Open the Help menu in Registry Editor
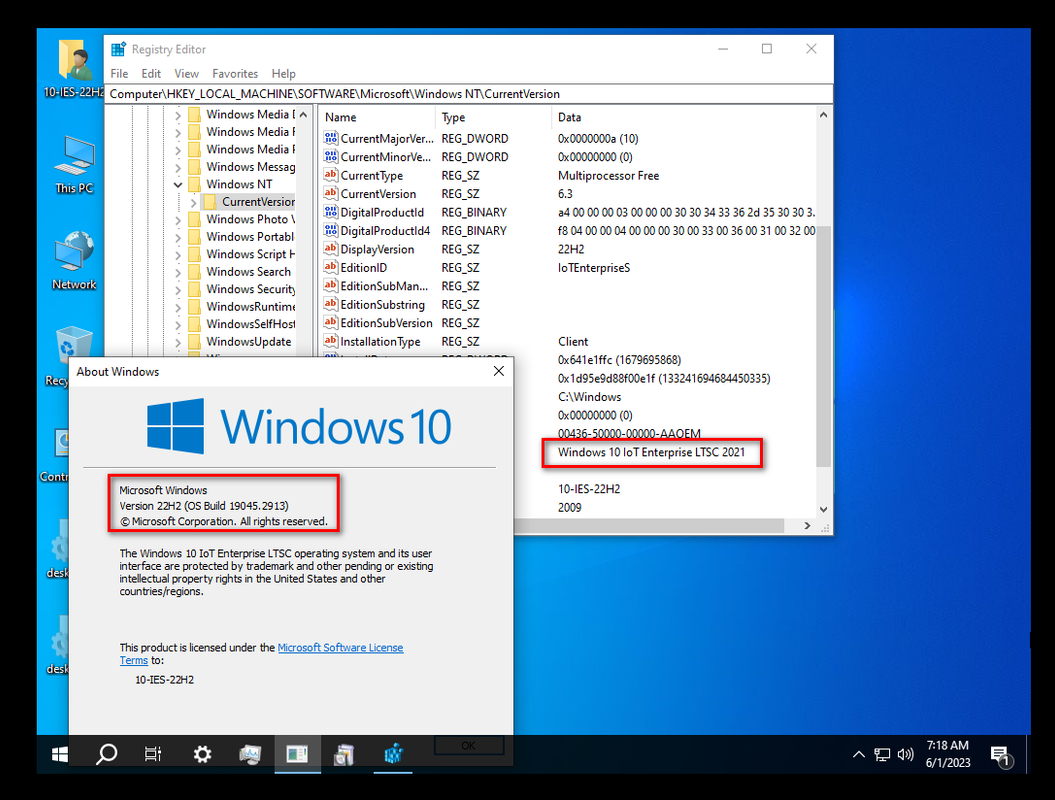Screen dimensions: 1055x800 coord(283,73)
